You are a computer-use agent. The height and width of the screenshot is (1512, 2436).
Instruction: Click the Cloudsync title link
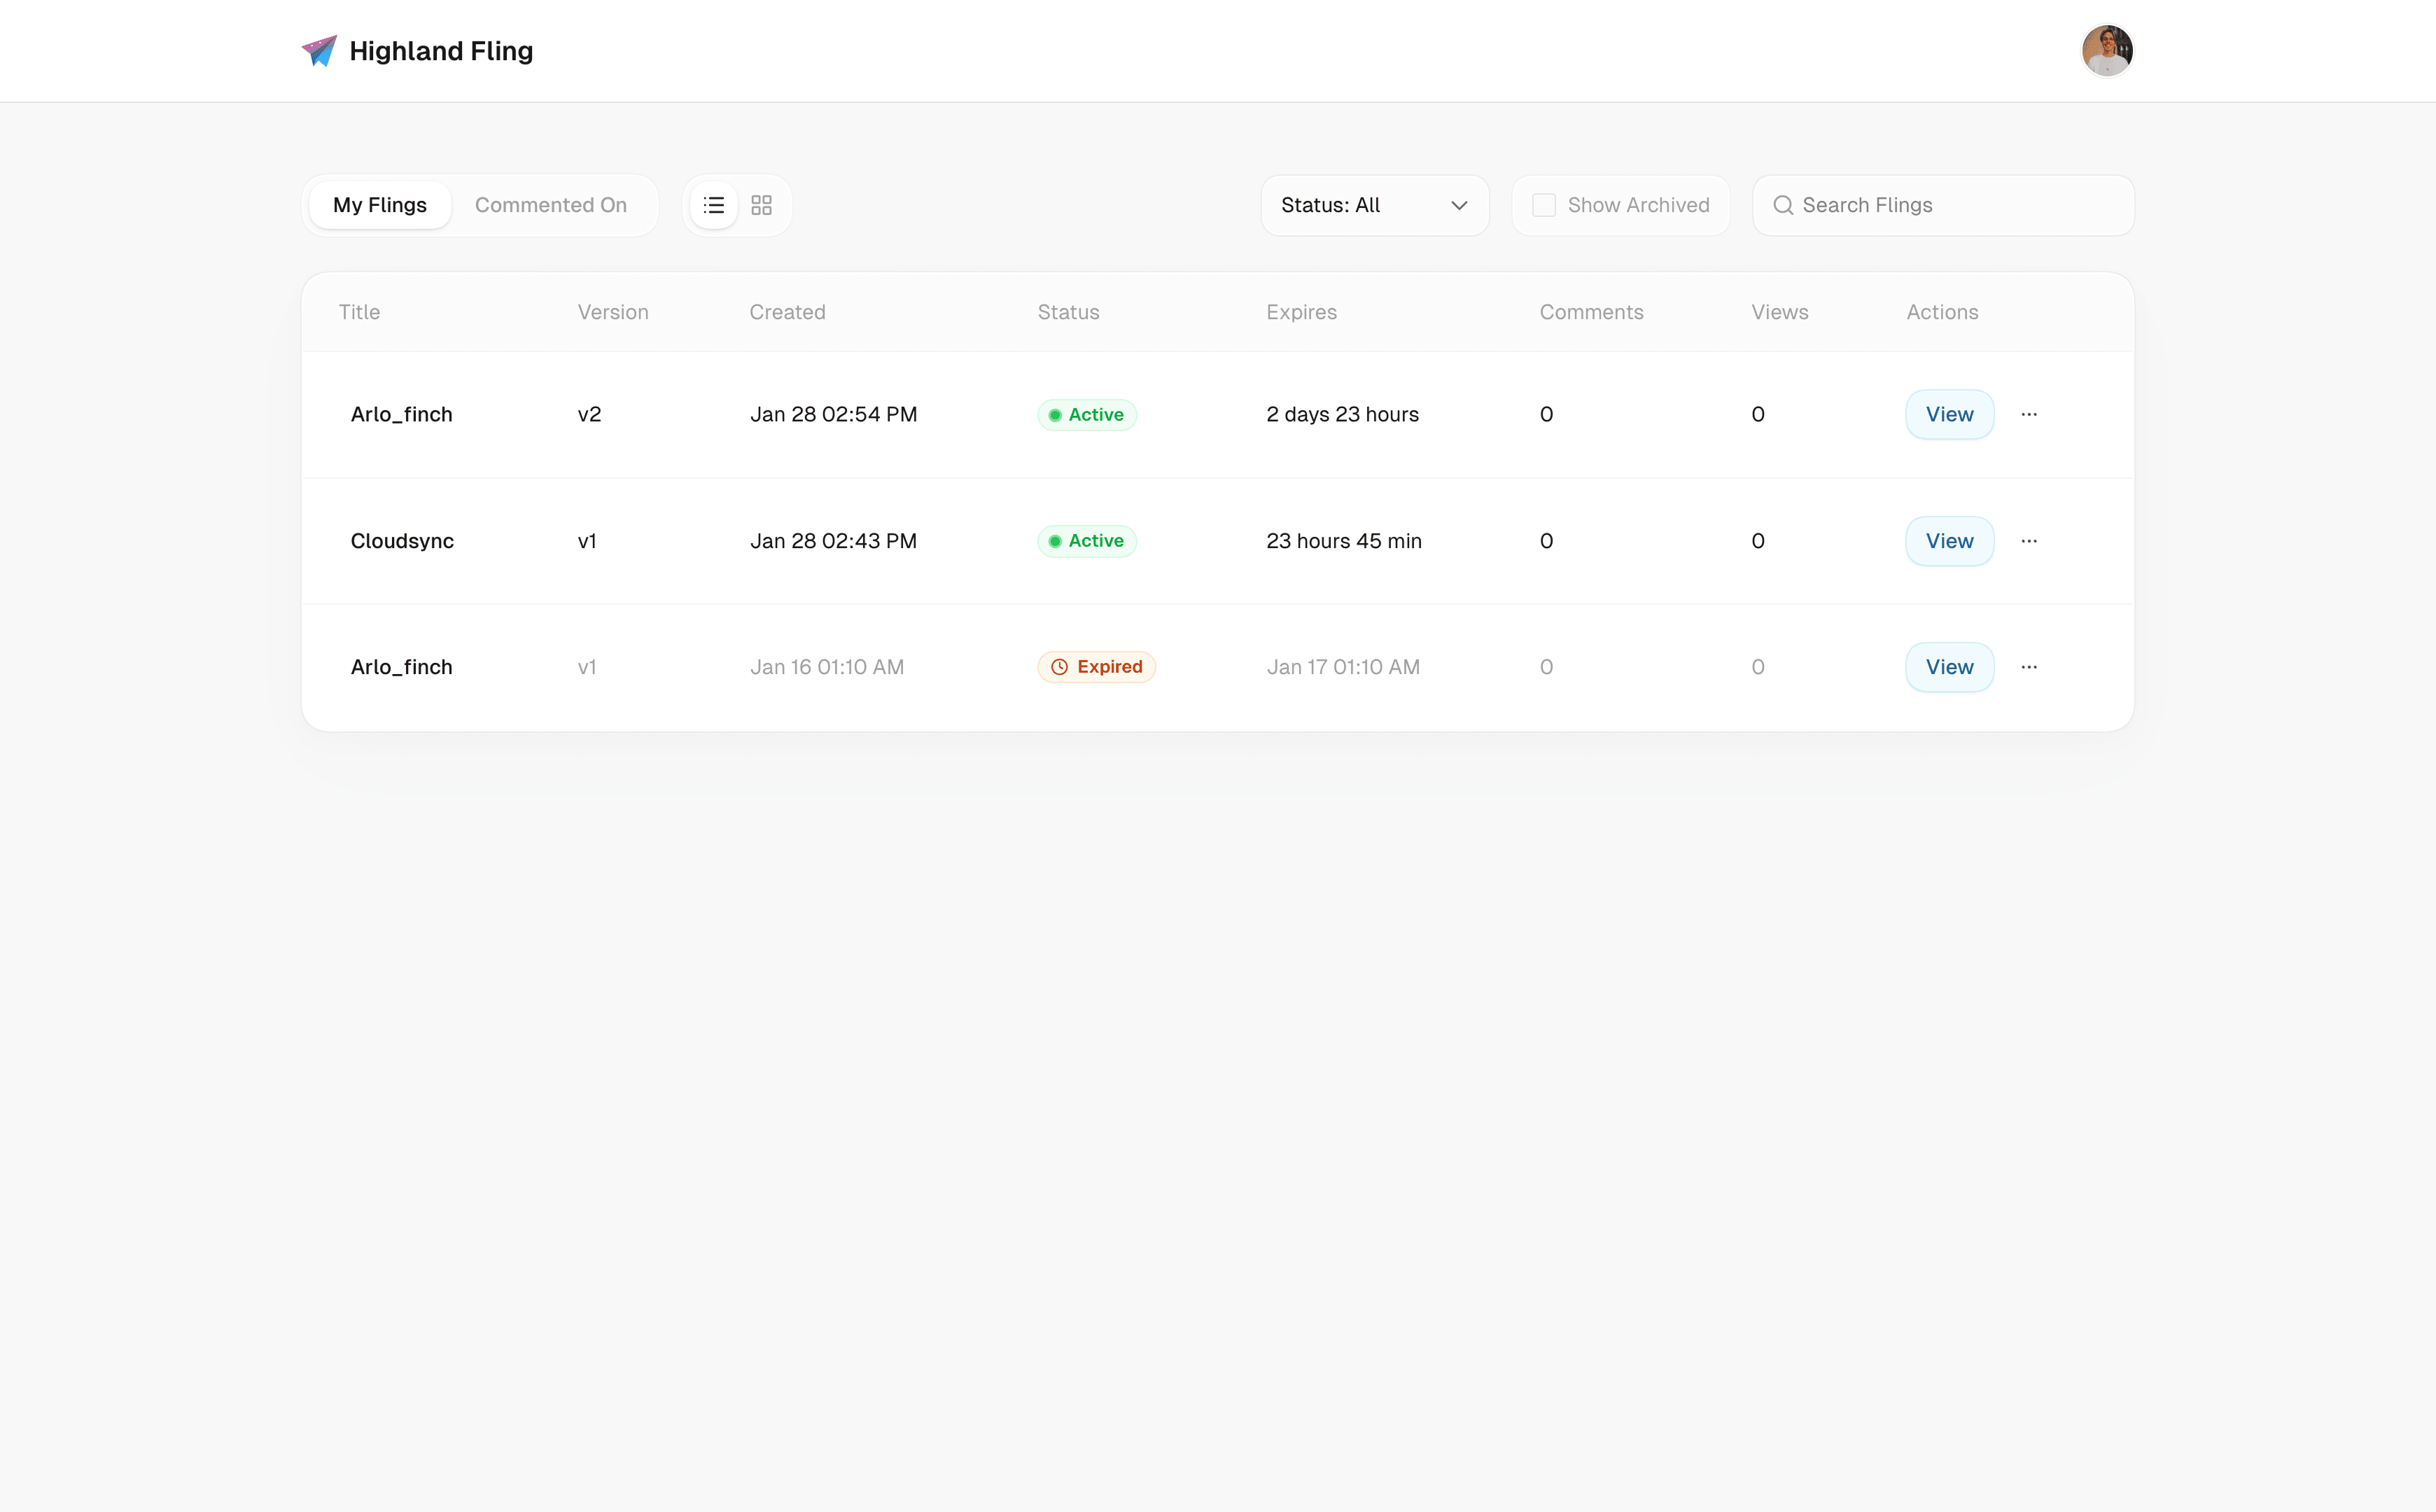(x=402, y=541)
